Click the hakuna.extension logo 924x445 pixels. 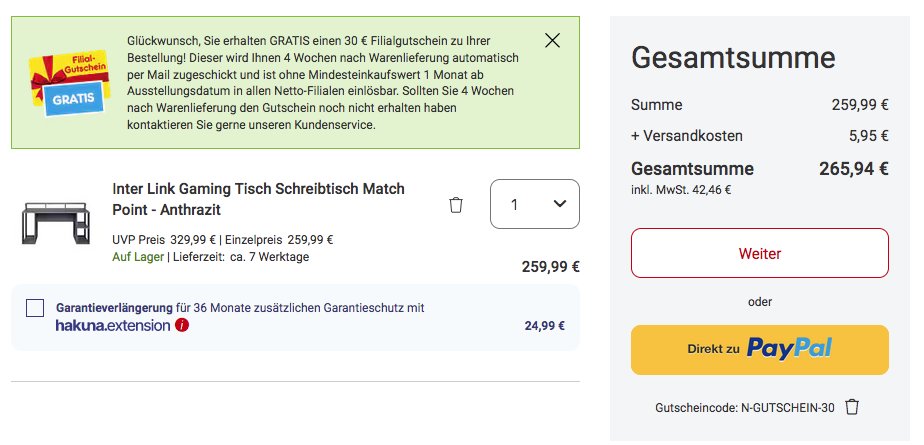113,325
